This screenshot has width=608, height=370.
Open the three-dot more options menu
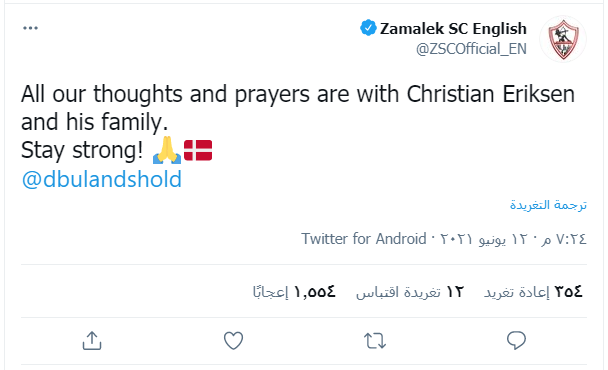point(30,28)
